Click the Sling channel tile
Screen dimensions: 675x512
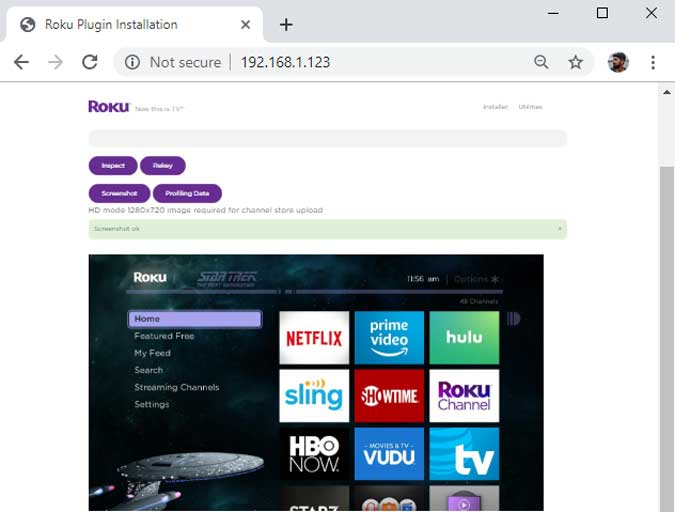[x=314, y=396]
